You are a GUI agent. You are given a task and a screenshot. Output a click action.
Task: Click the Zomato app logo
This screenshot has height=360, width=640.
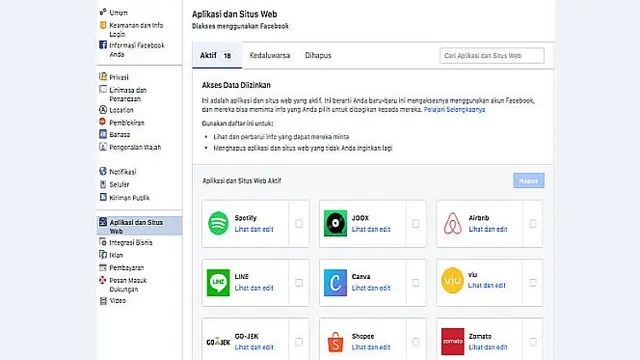coord(452,341)
